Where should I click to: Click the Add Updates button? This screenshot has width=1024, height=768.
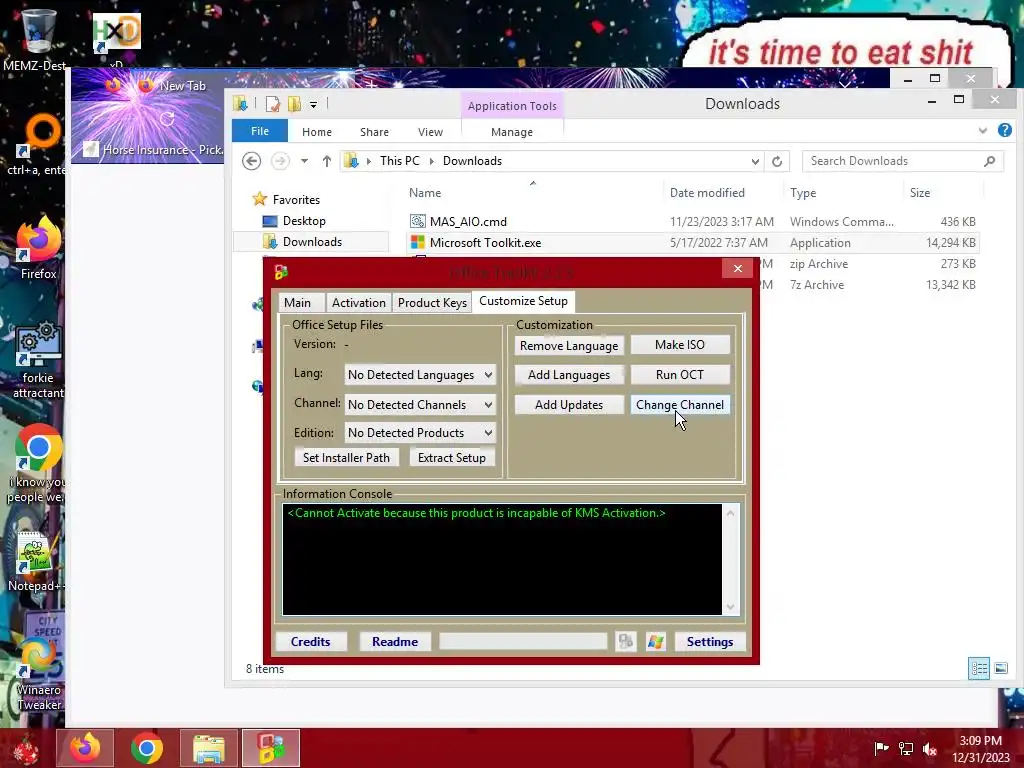pyautogui.click(x=569, y=405)
